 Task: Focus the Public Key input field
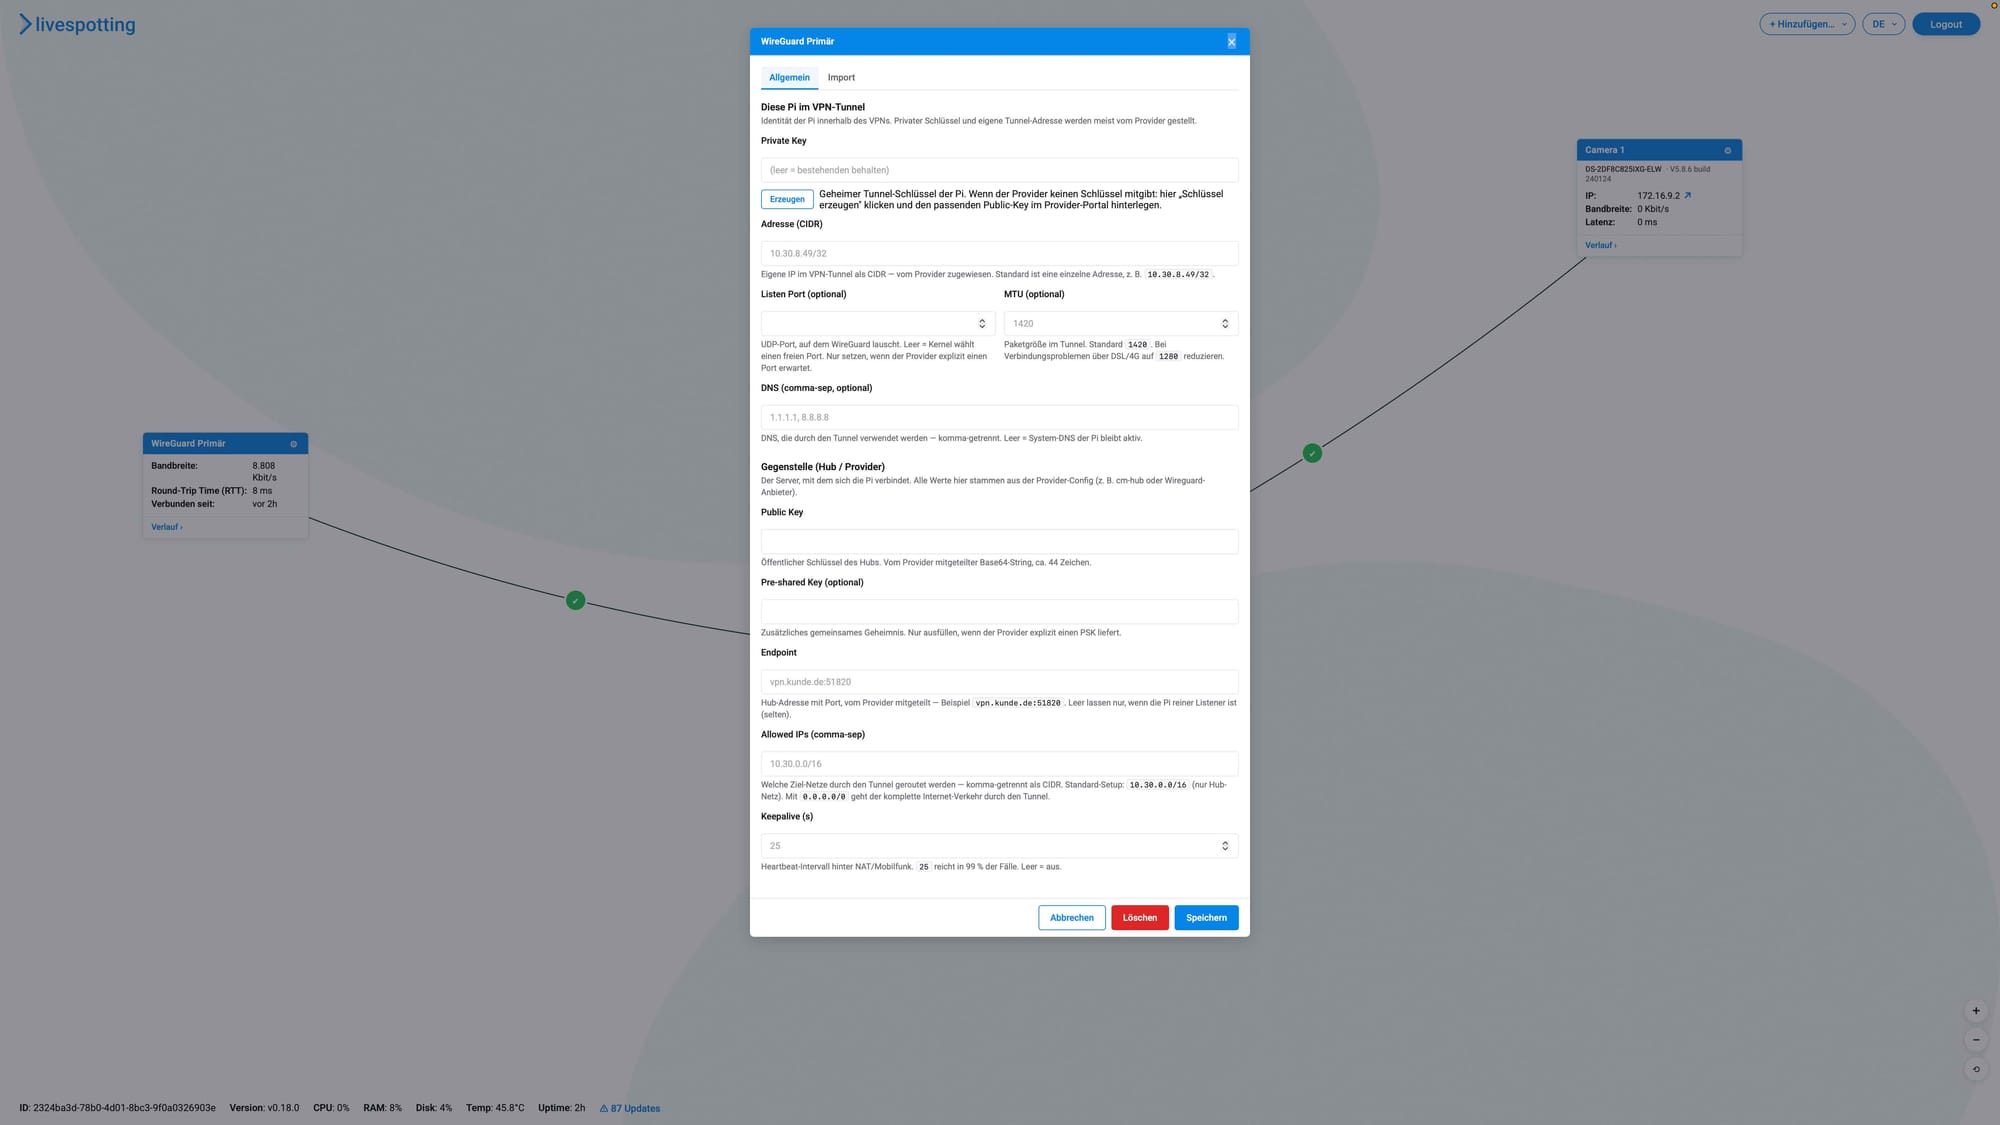(999, 542)
